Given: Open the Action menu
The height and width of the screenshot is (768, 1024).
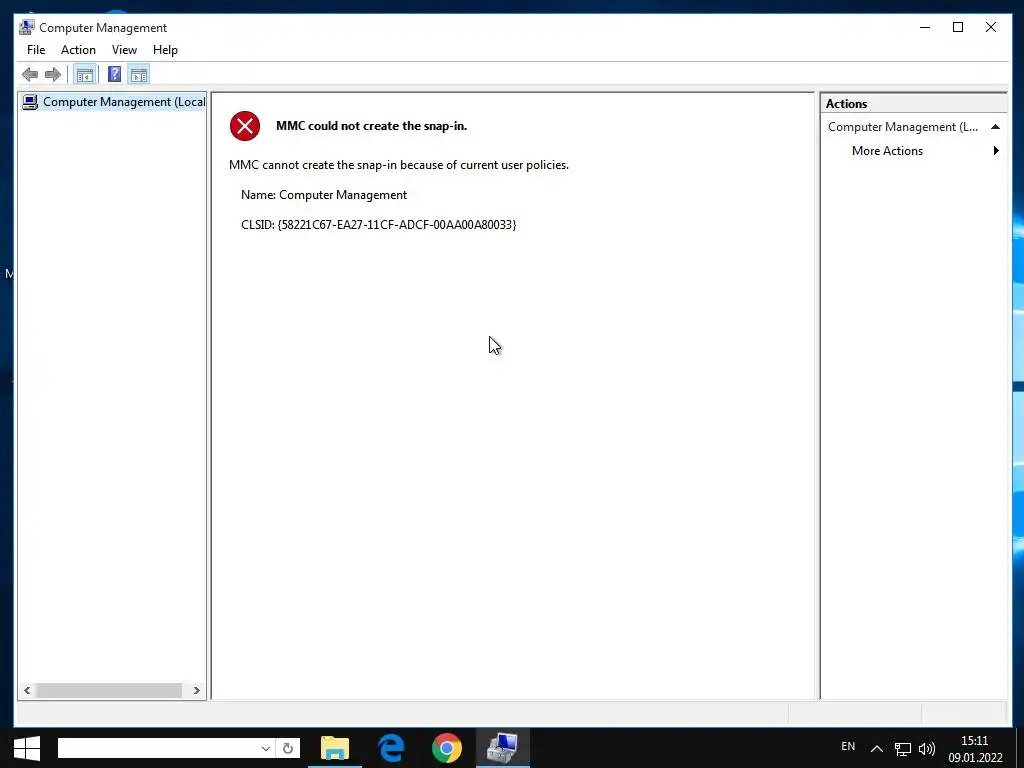Looking at the screenshot, I should pyautogui.click(x=78, y=50).
